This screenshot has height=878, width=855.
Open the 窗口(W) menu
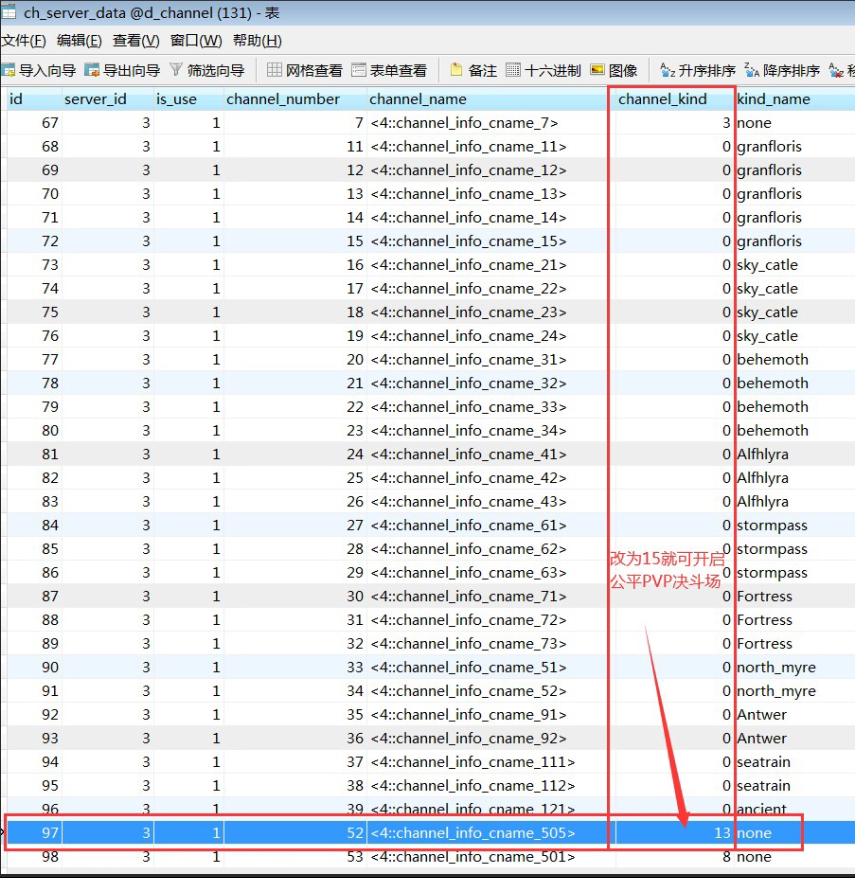196,41
